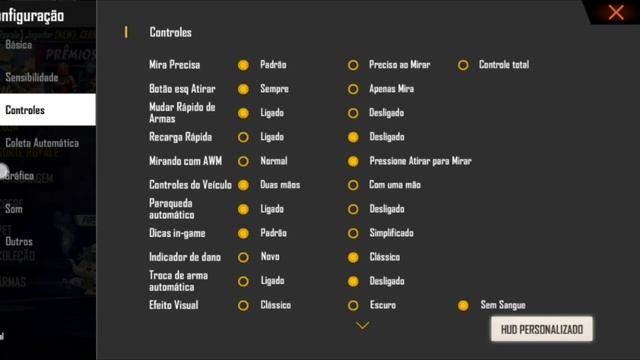This screenshot has height=360, width=640.
Task: Choose Preciso ao Mirar for Mira Precisa
Action: coord(353,65)
